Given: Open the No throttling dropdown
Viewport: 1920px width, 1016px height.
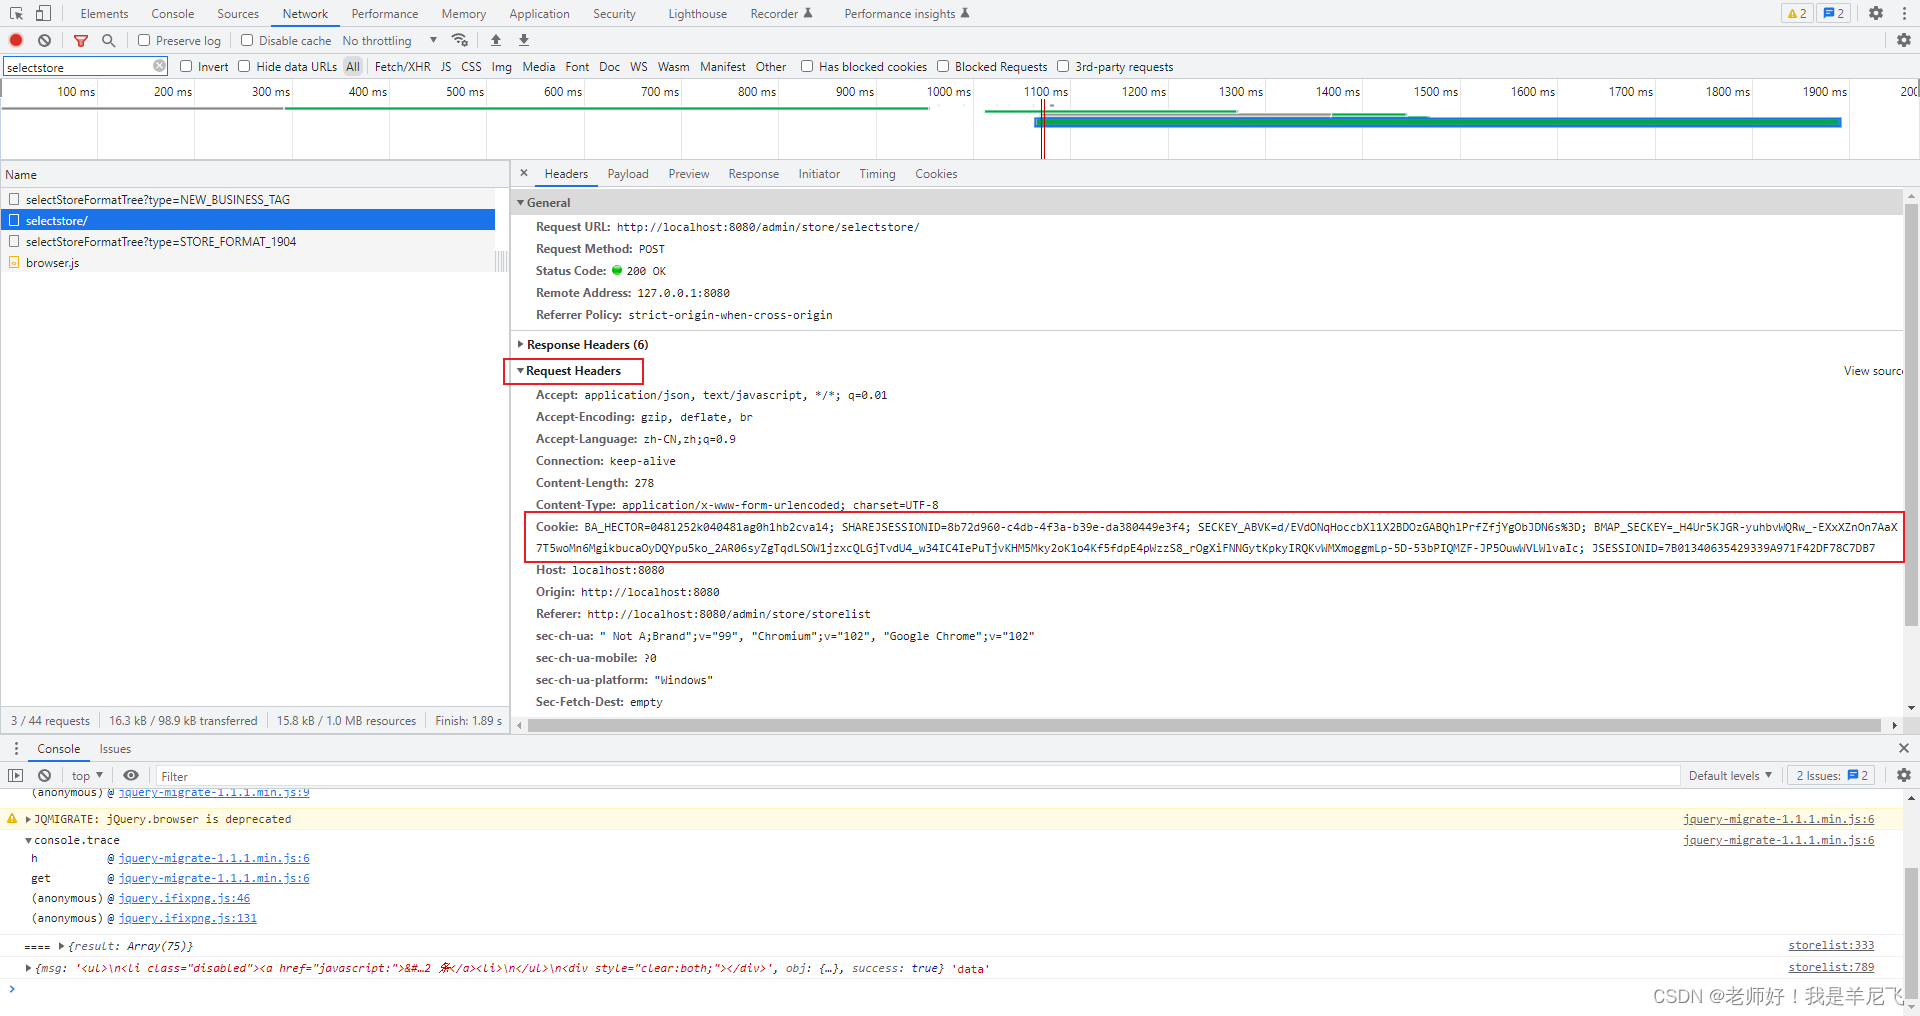Looking at the screenshot, I should pyautogui.click(x=390, y=41).
